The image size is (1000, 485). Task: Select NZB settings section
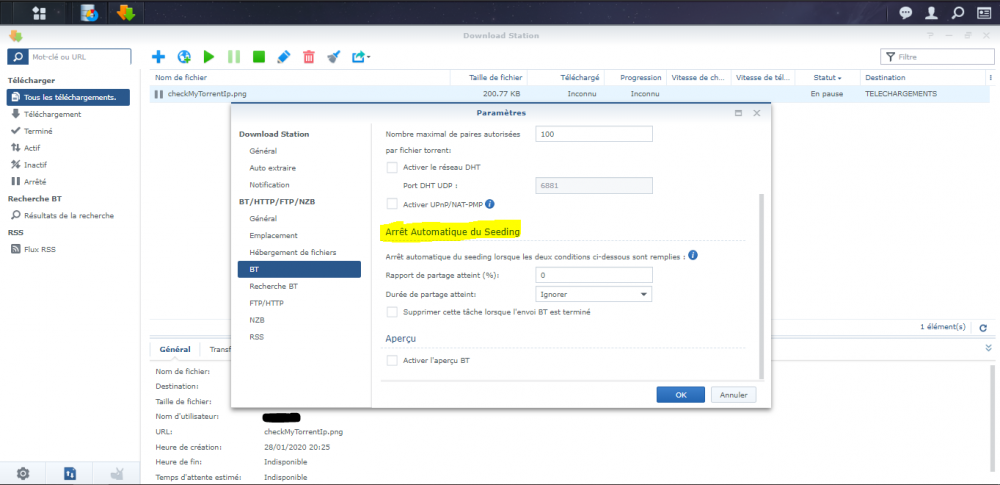[x=257, y=320]
